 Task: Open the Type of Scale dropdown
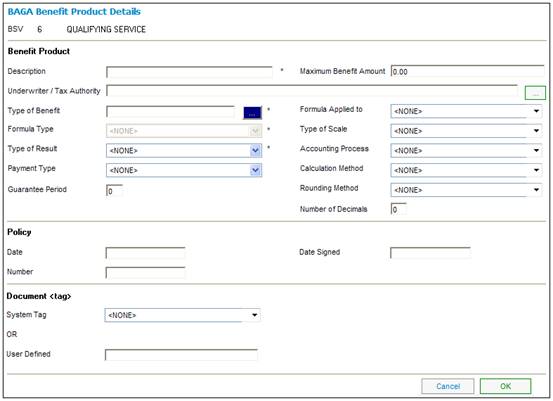pyautogui.click(x=466, y=131)
